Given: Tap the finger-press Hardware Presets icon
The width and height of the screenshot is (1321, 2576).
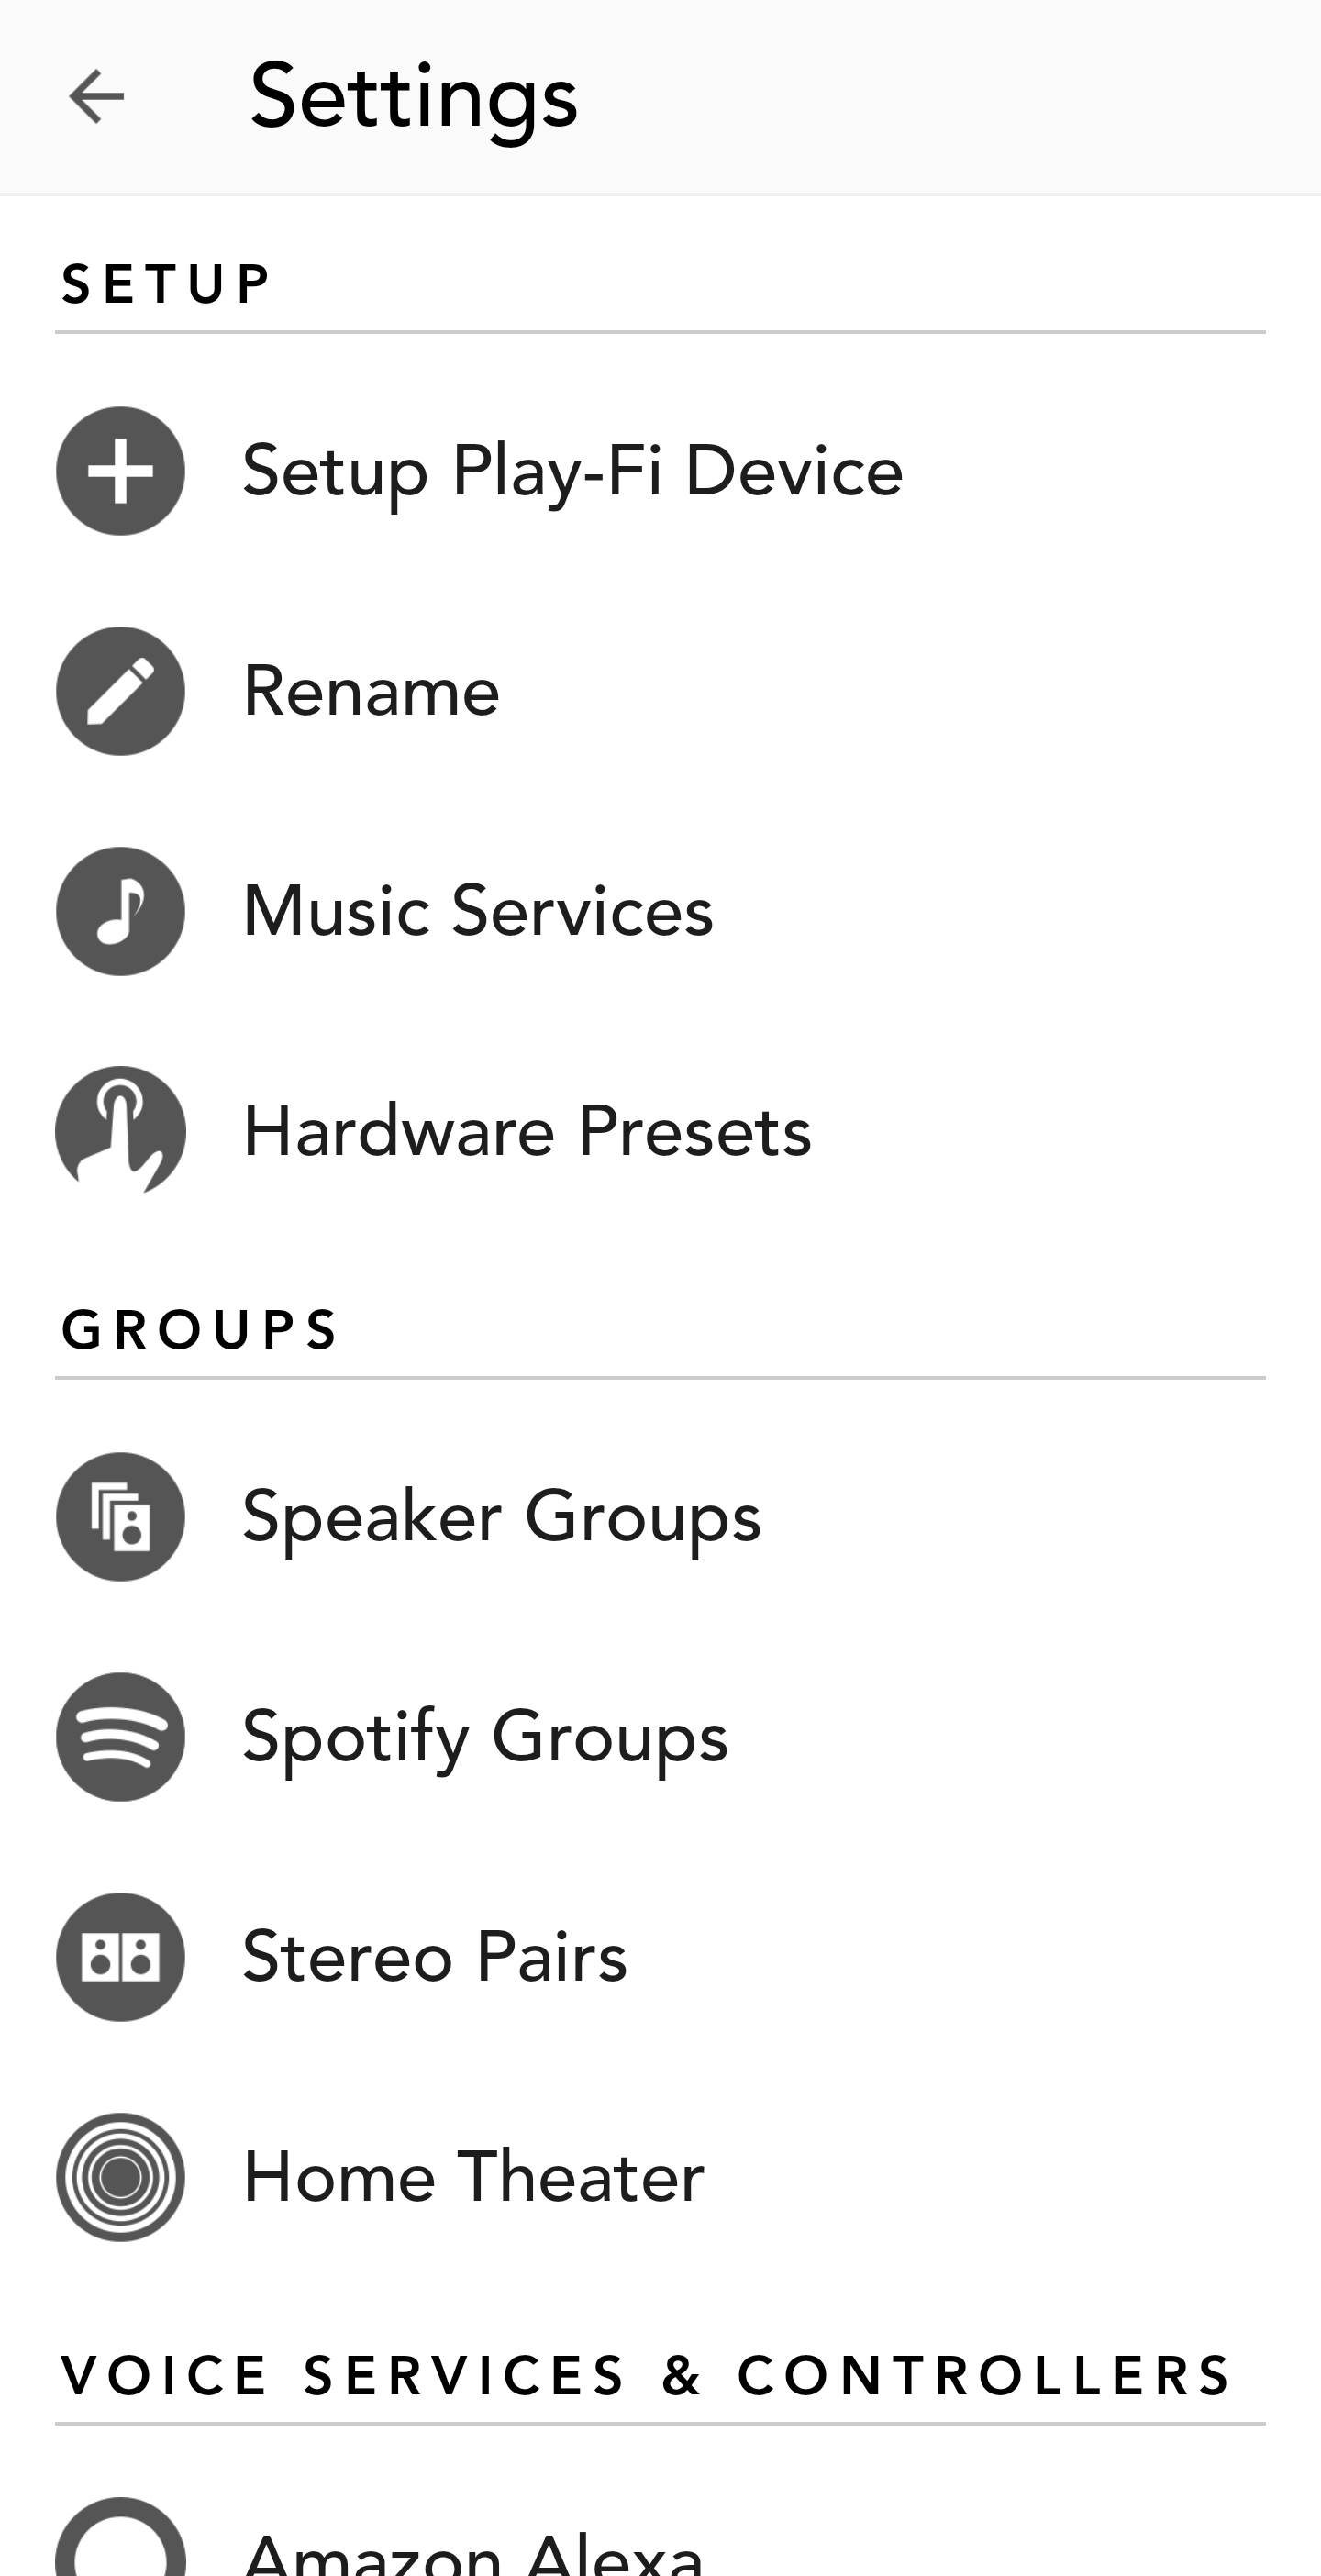Looking at the screenshot, I should coord(120,1131).
